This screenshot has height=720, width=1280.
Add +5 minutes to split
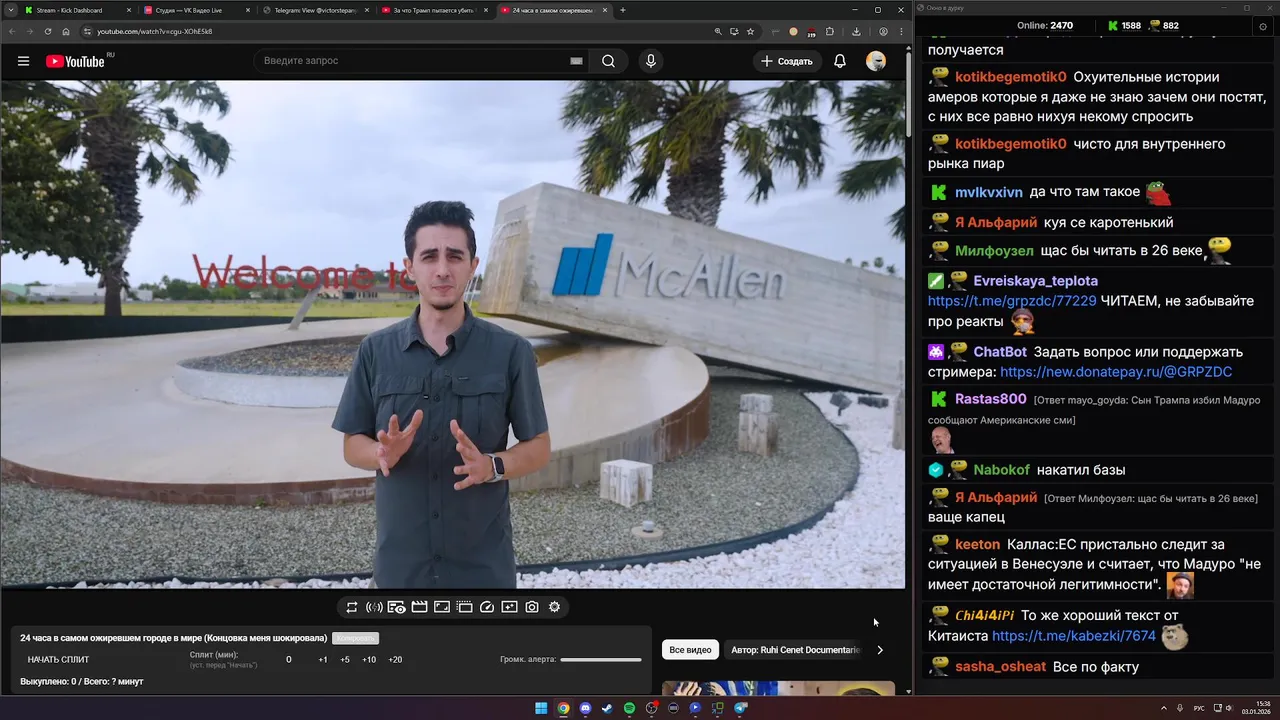(x=345, y=659)
